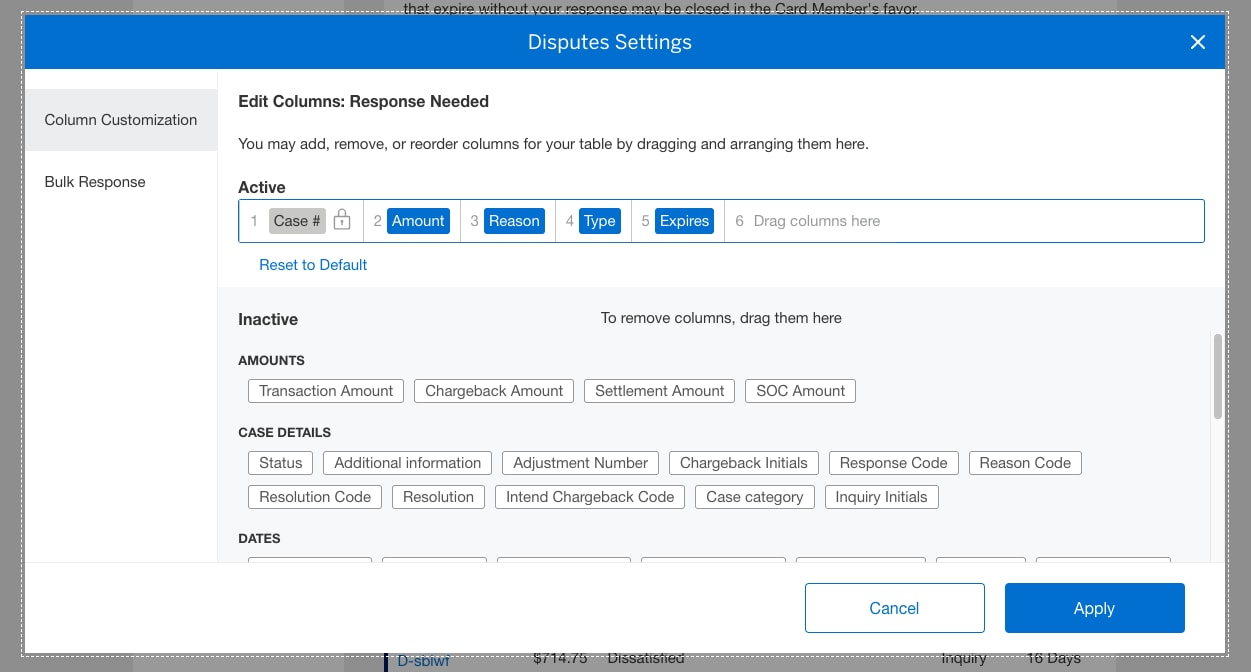
Task: Click the Type column in the Active row
Action: 600,220
